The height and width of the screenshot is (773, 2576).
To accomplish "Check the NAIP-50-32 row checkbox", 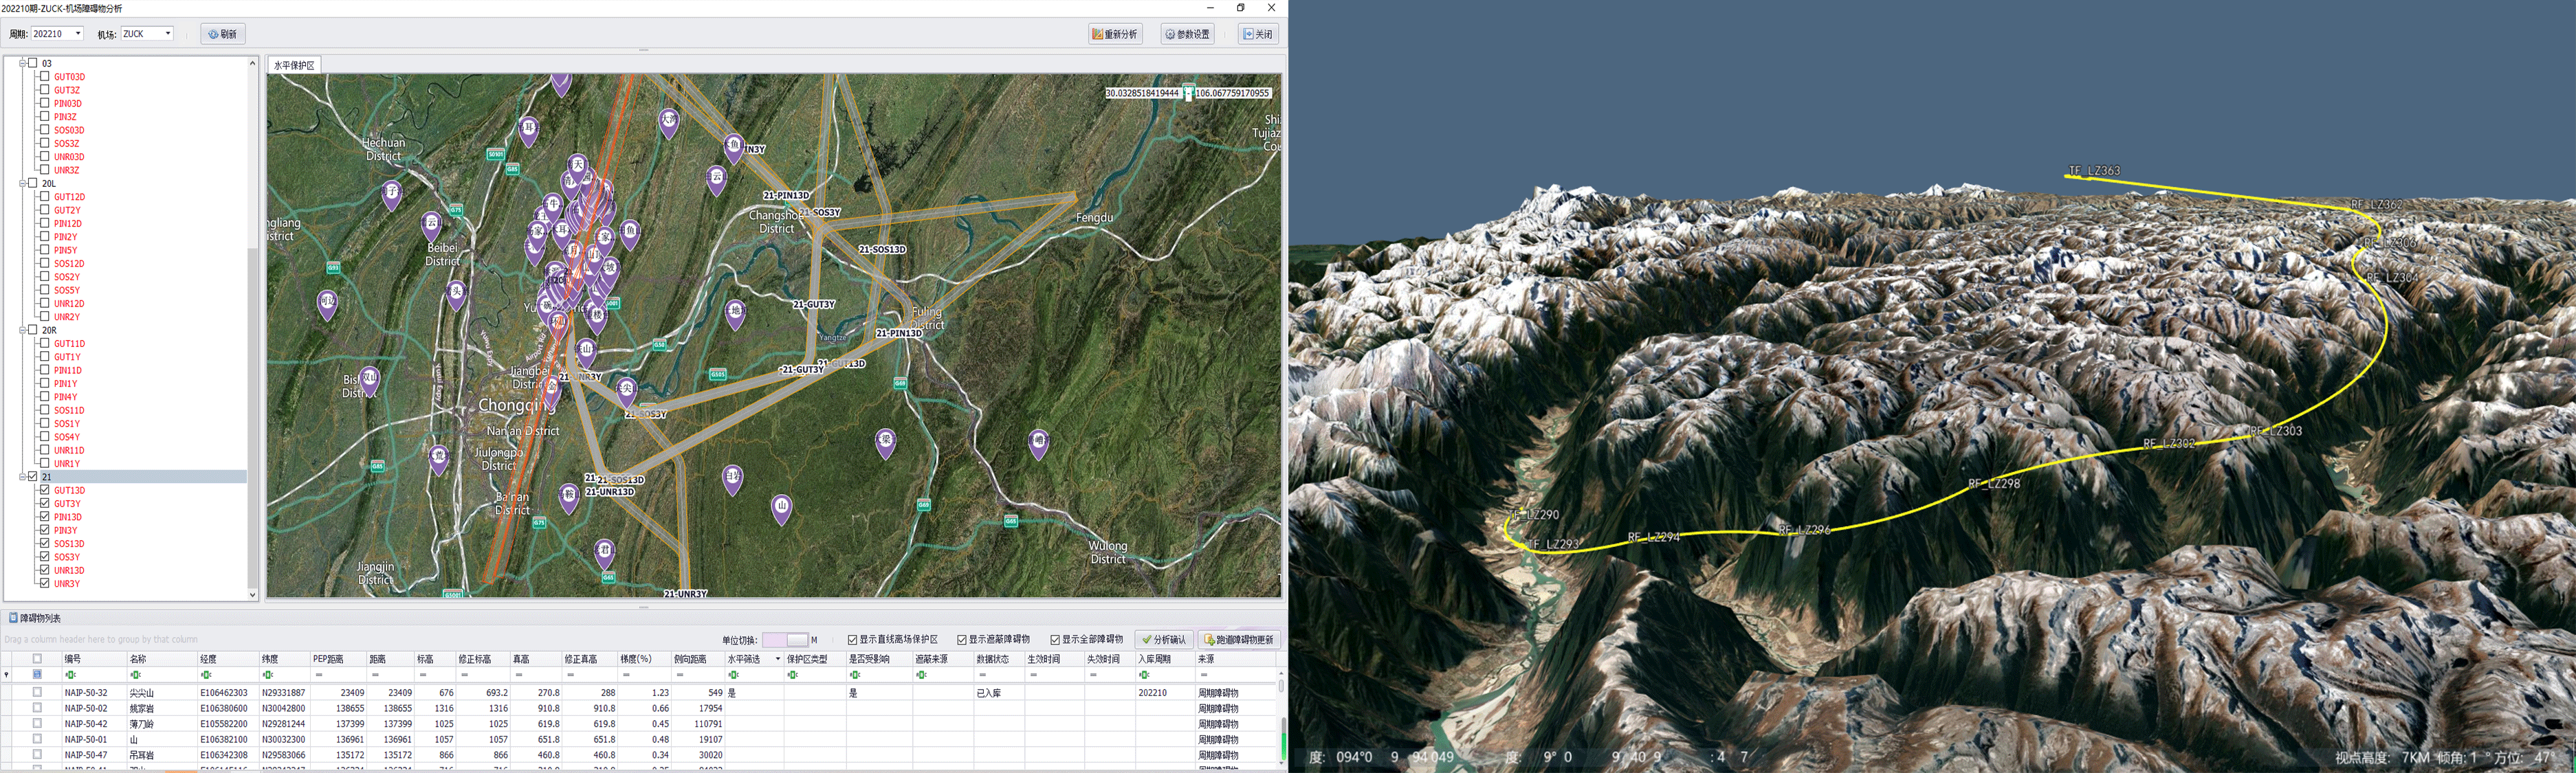I will pyautogui.click(x=37, y=692).
